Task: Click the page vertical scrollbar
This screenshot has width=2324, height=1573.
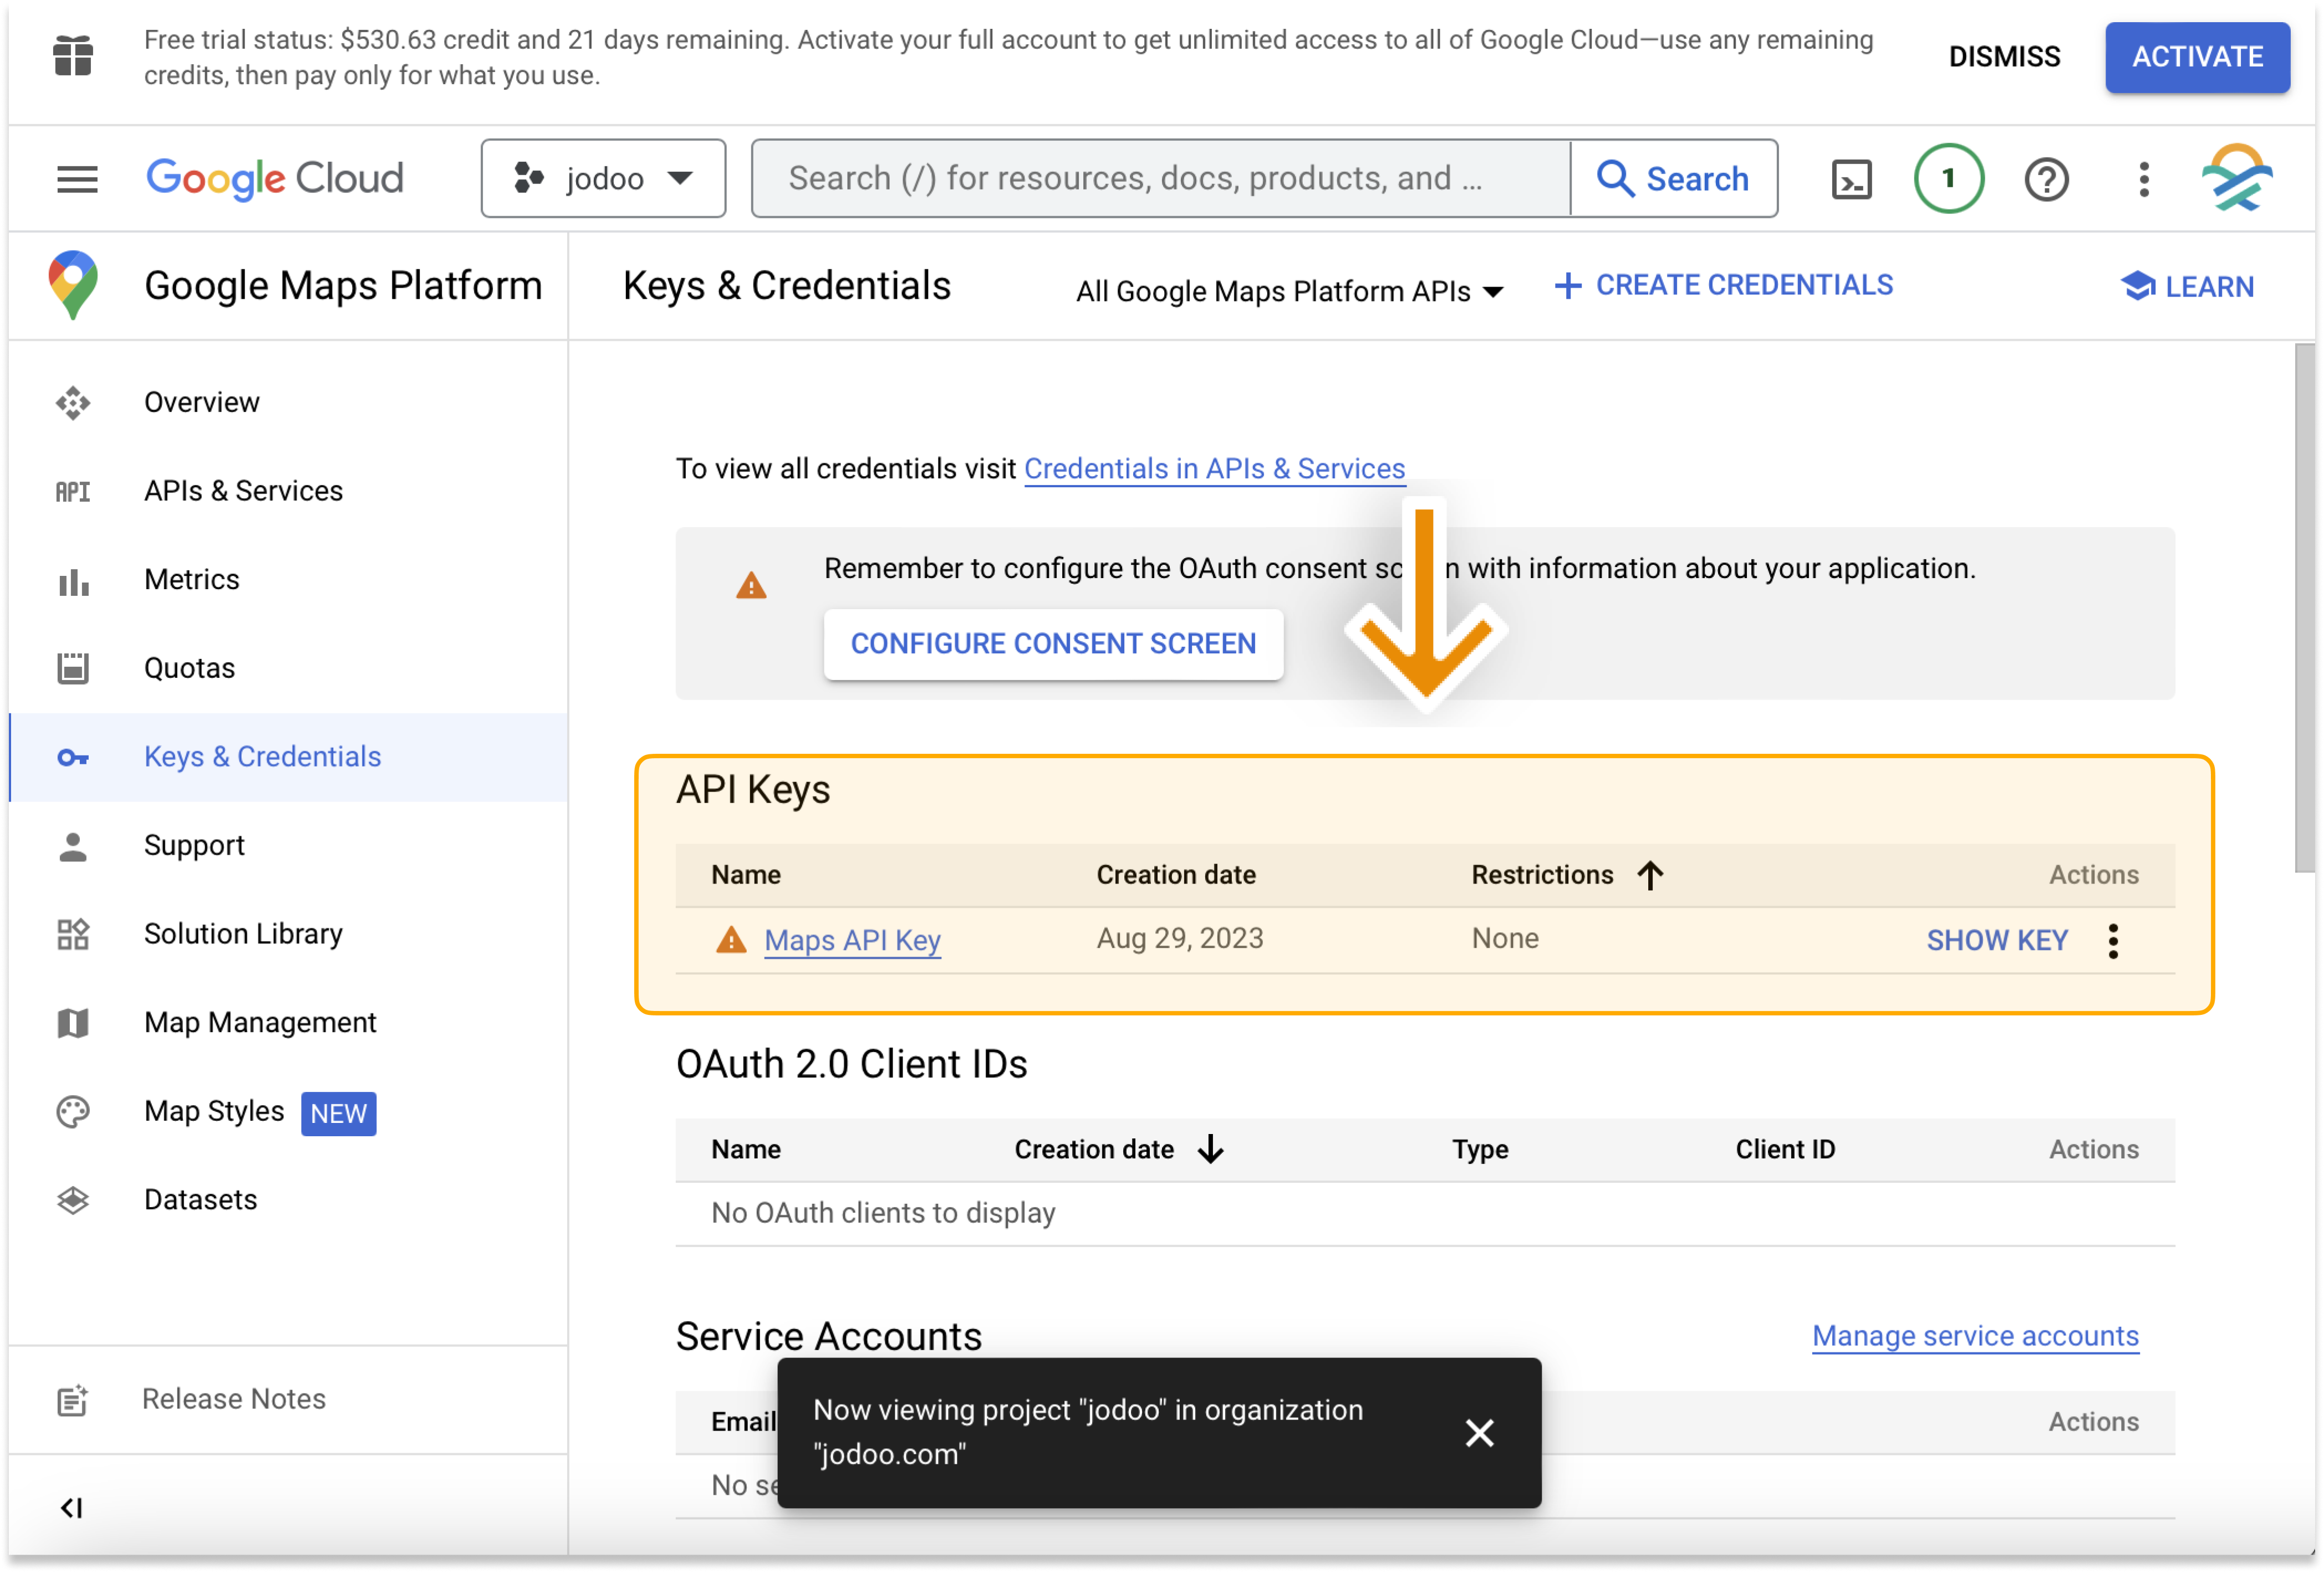Action: (2304, 608)
